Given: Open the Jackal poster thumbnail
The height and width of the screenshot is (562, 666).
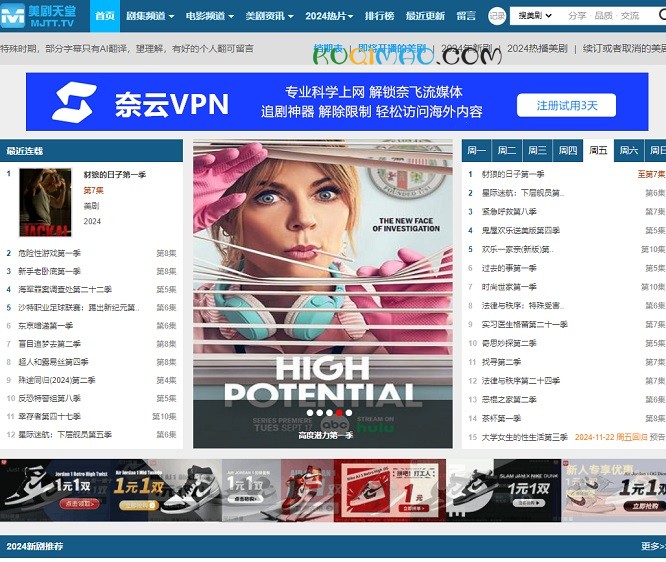Looking at the screenshot, I should tap(45, 202).
